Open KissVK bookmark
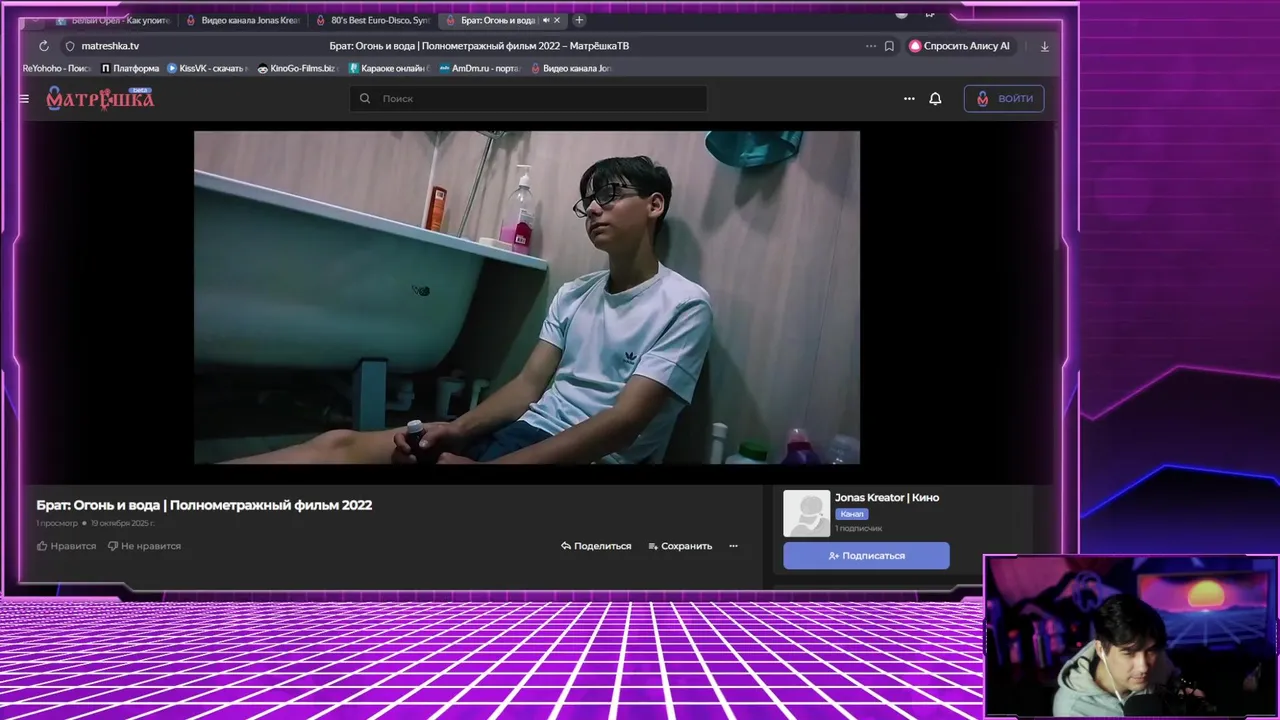This screenshot has width=1280, height=720. coord(207,69)
